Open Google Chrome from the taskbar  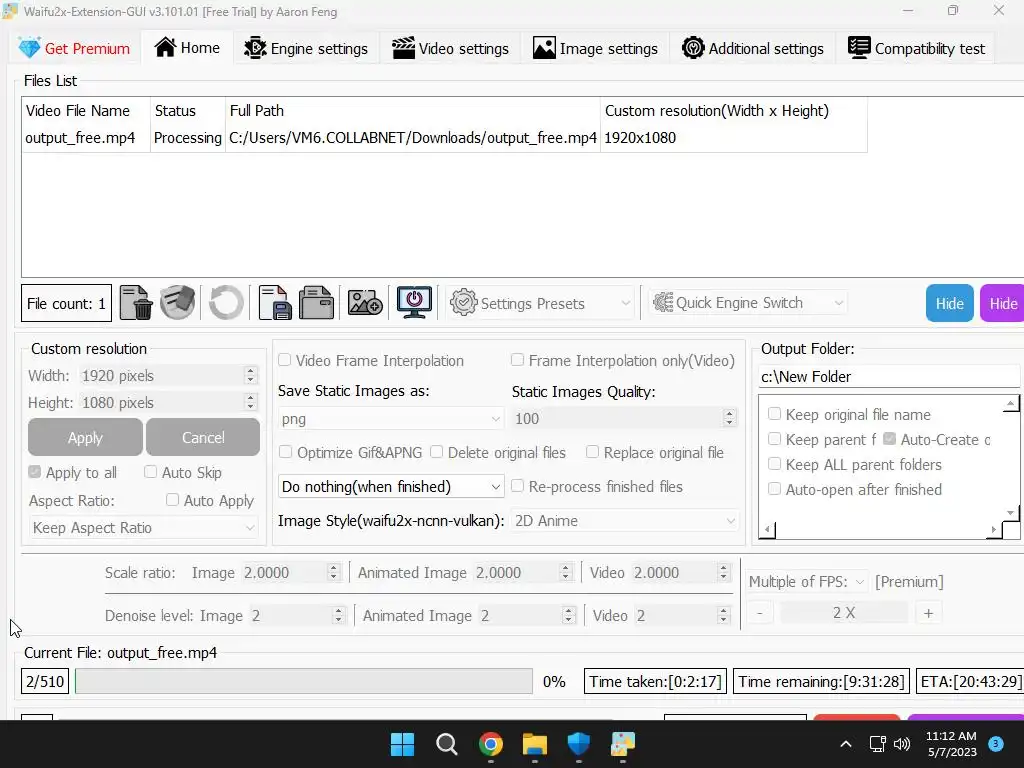point(490,744)
